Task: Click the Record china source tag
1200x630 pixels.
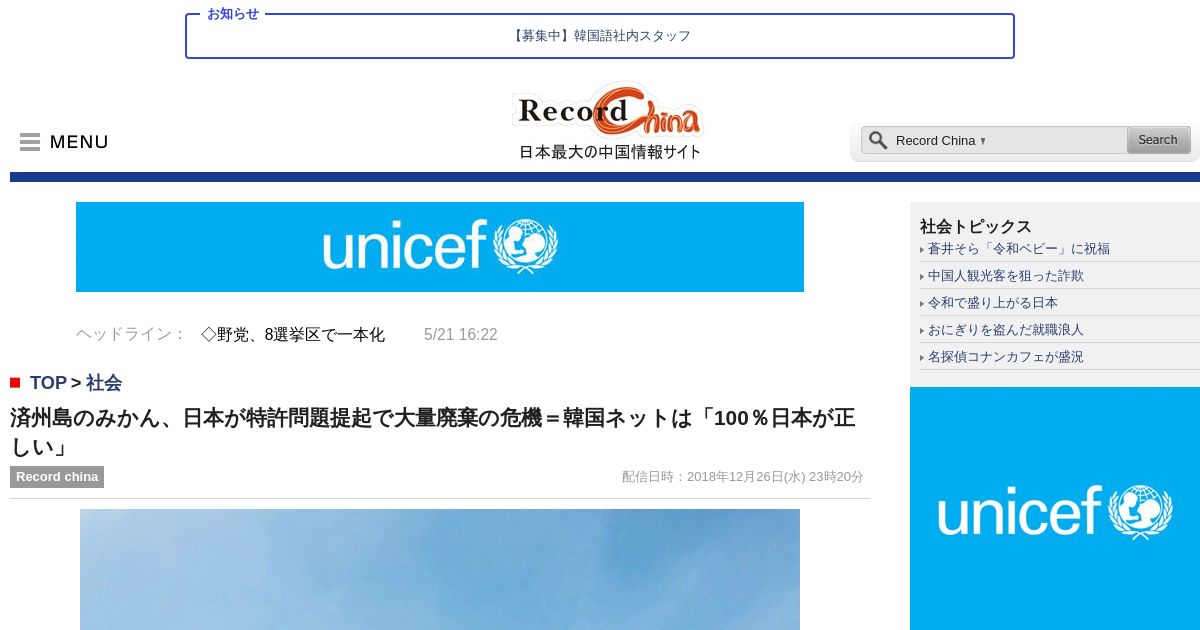Action: tap(57, 477)
